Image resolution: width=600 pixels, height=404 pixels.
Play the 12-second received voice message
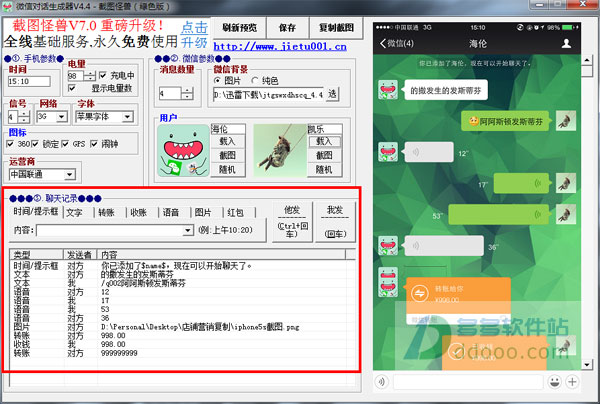pyautogui.click(x=429, y=152)
